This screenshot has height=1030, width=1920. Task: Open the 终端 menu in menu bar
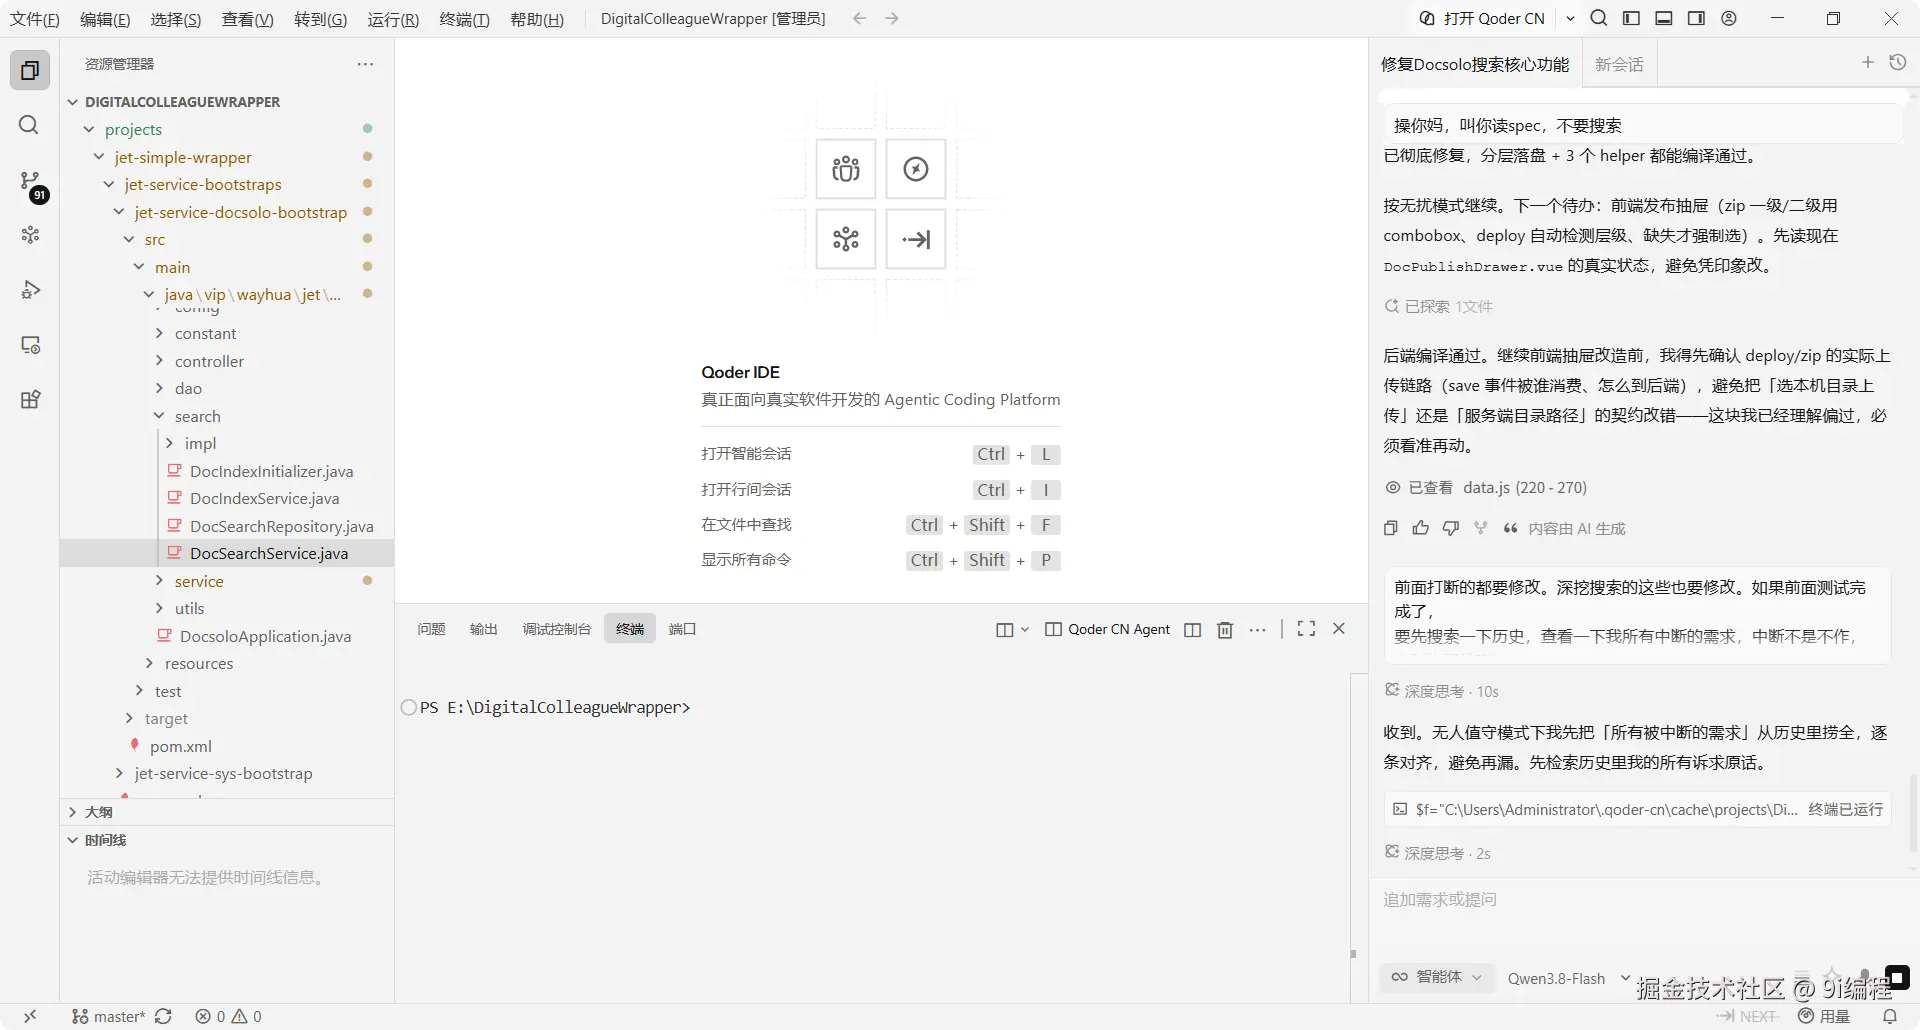[465, 19]
